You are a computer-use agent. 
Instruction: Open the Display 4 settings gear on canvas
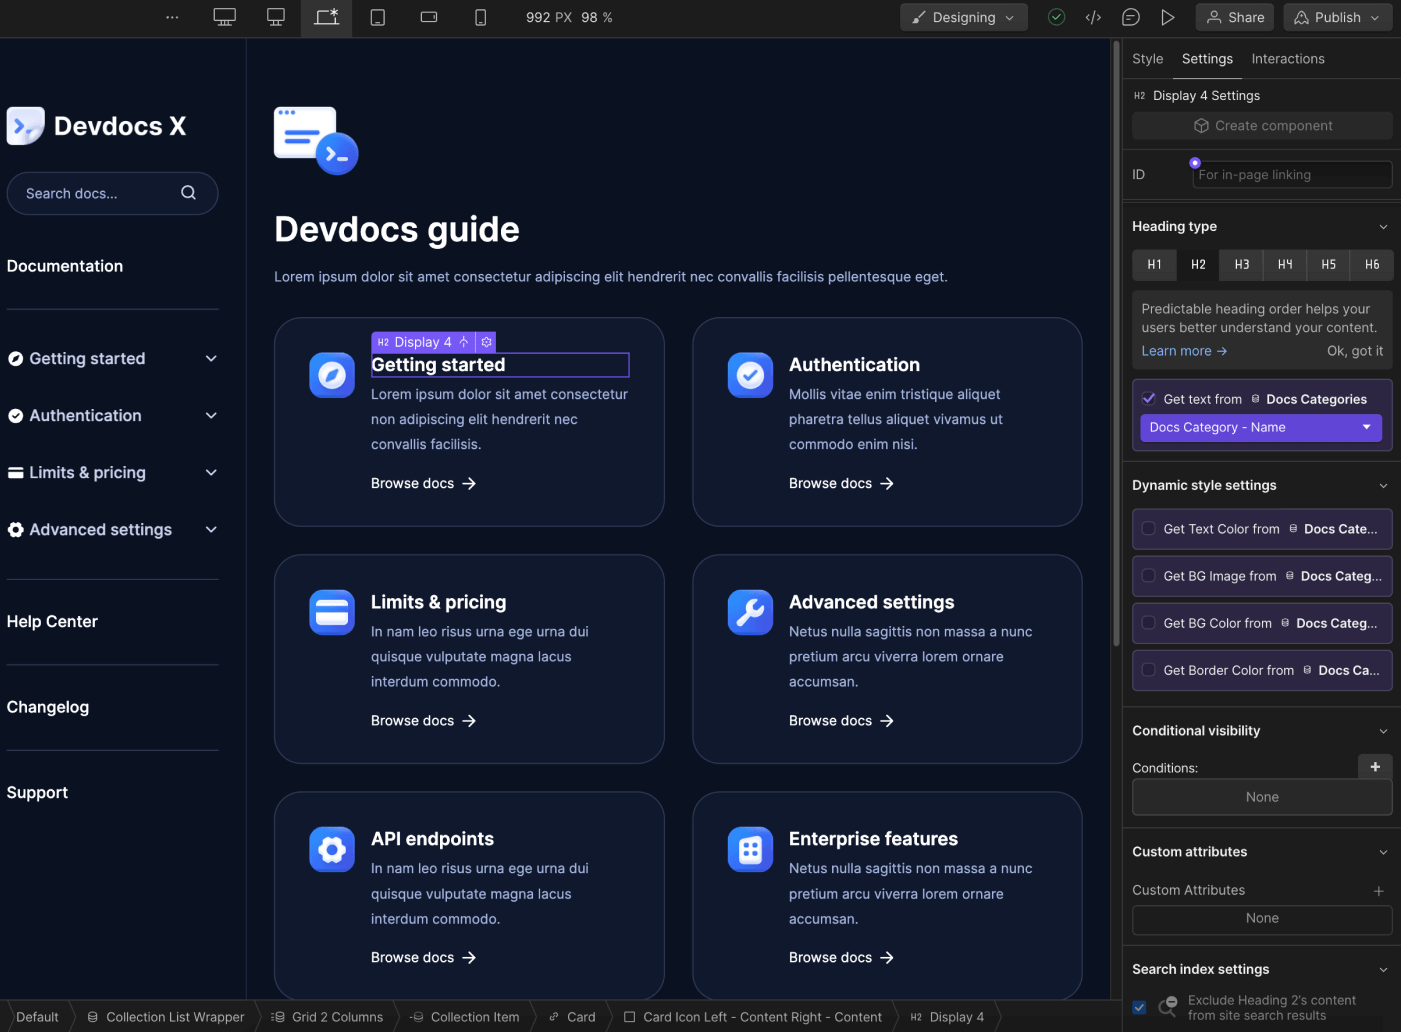click(487, 342)
